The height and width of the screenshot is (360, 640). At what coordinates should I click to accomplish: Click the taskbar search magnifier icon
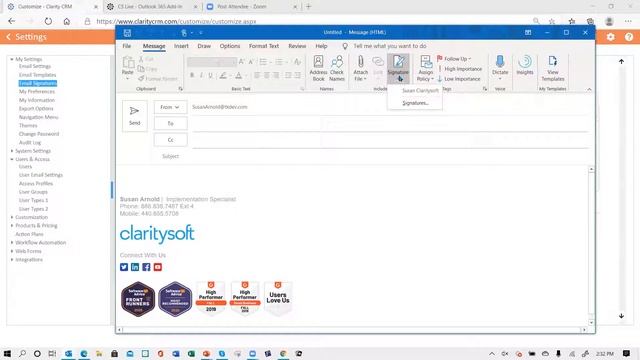22,353
